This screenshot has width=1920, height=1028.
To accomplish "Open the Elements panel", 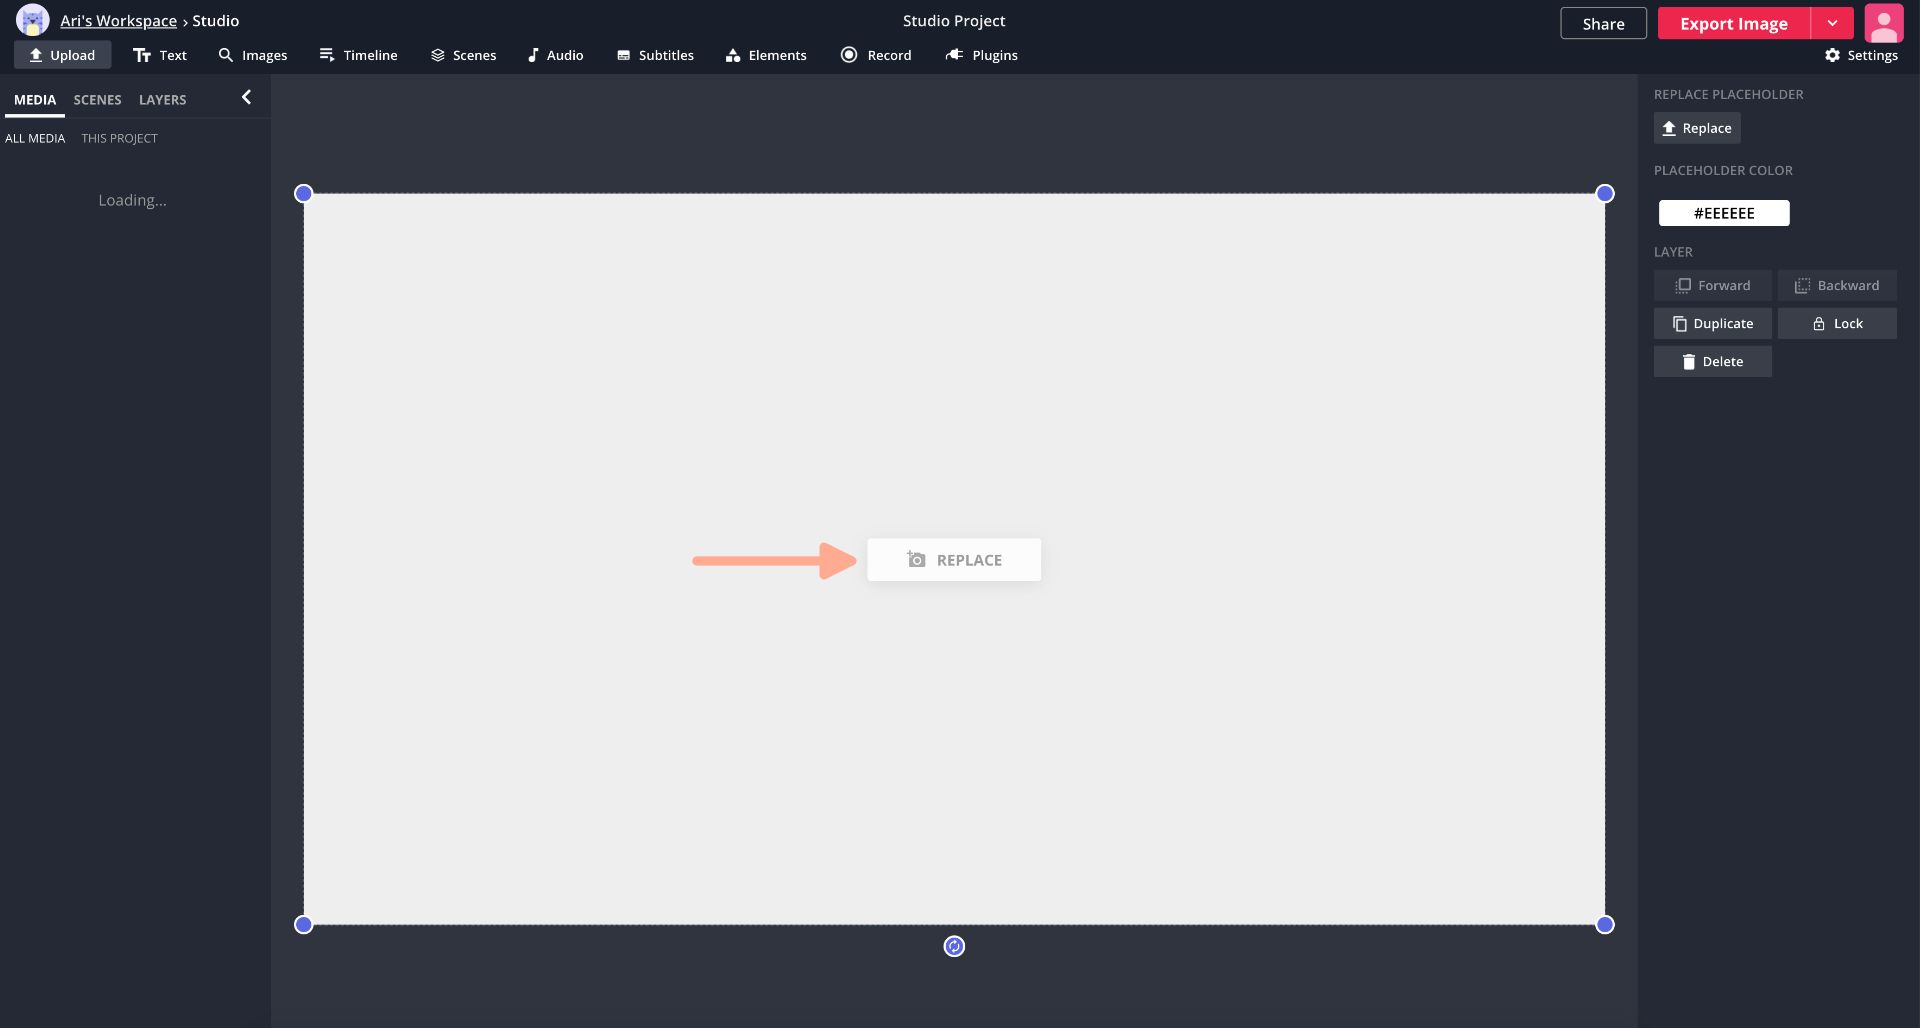I will 765,55.
